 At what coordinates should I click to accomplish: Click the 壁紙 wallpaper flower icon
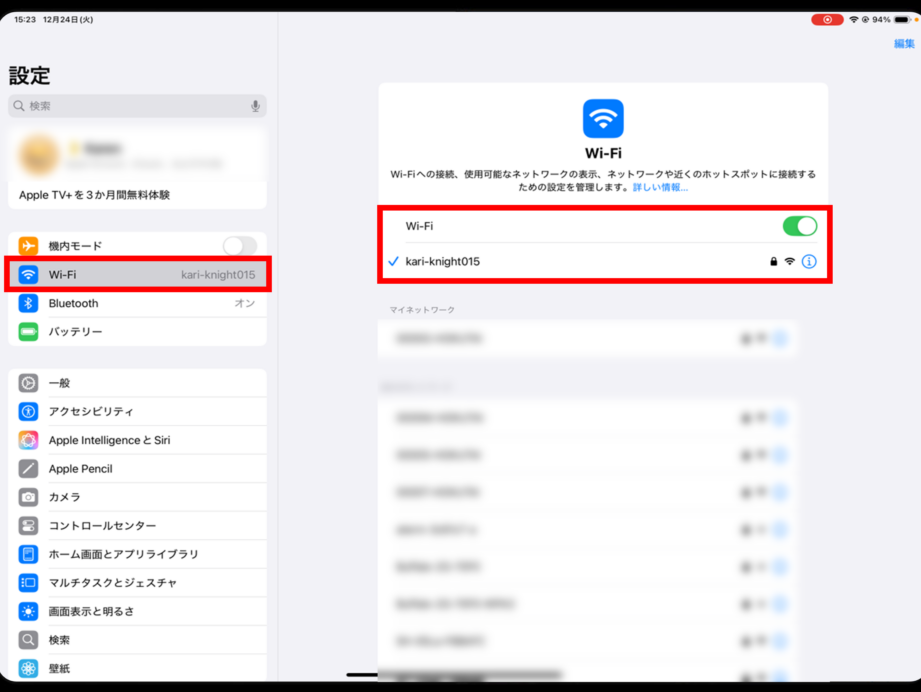point(28,669)
